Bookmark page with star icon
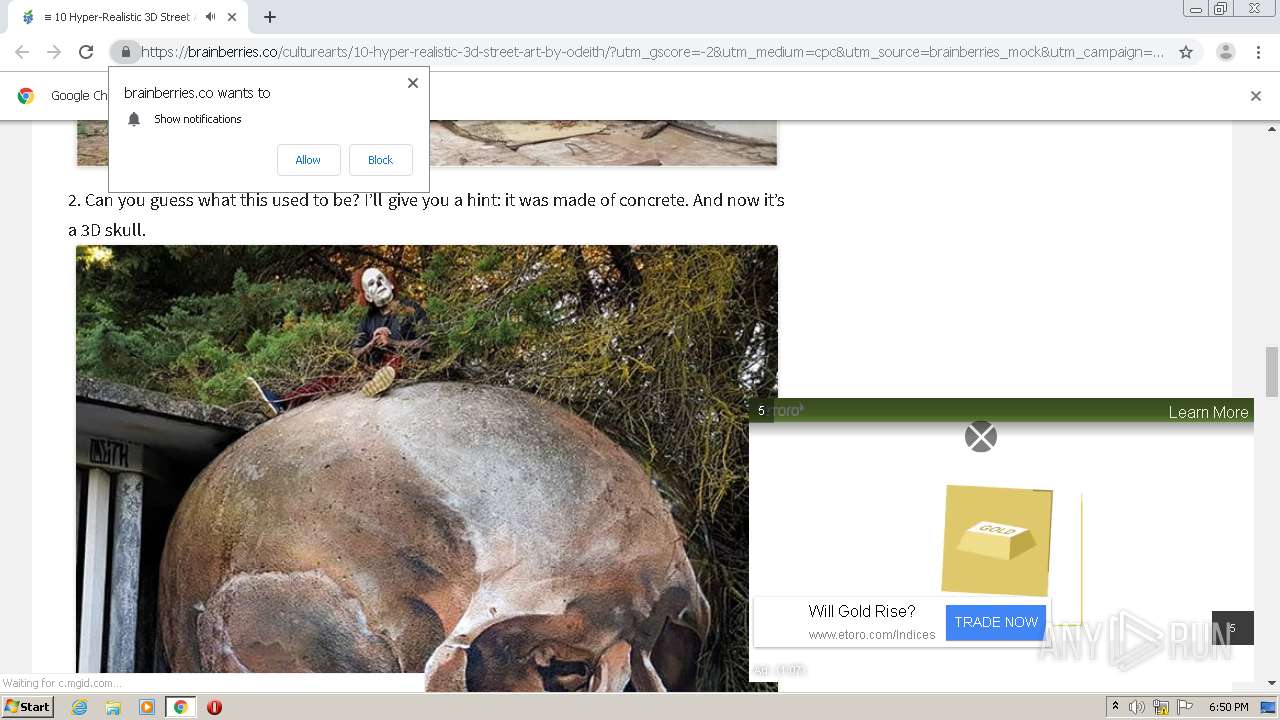The width and height of the screenshot is (1280, 720). [x=1186, y=52]
